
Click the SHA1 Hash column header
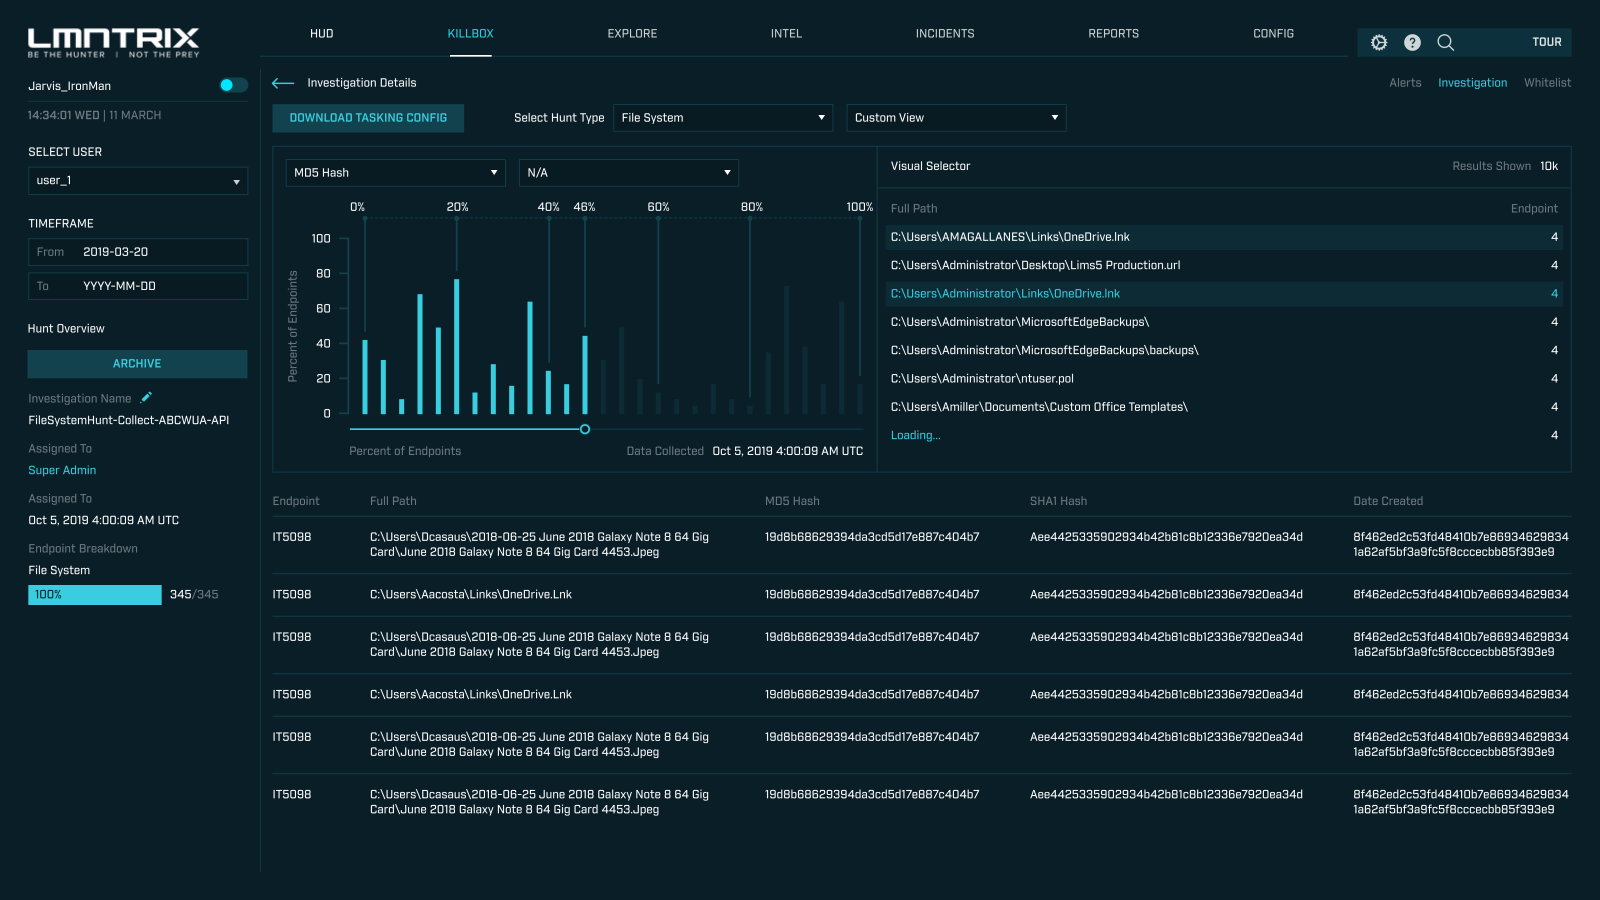click(1058, 501)
